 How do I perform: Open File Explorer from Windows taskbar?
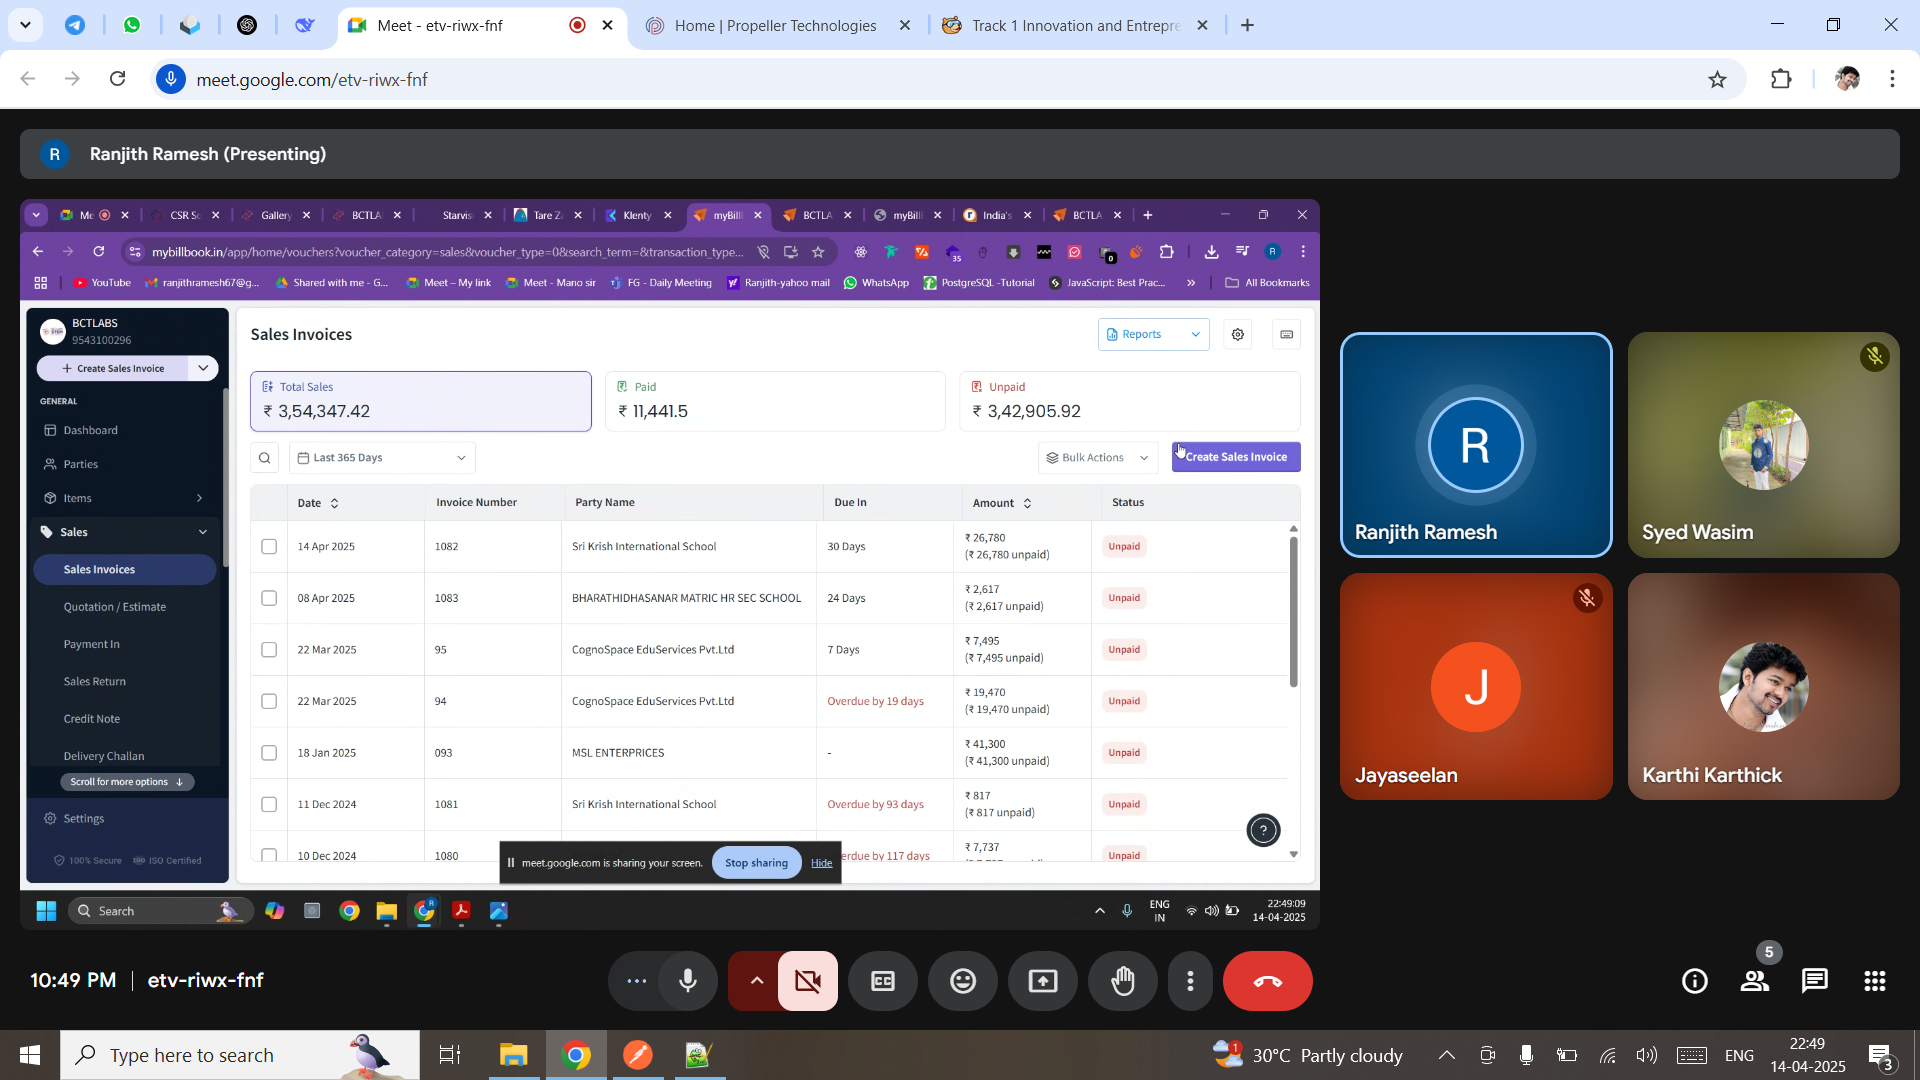click(x=513, y=1055)
